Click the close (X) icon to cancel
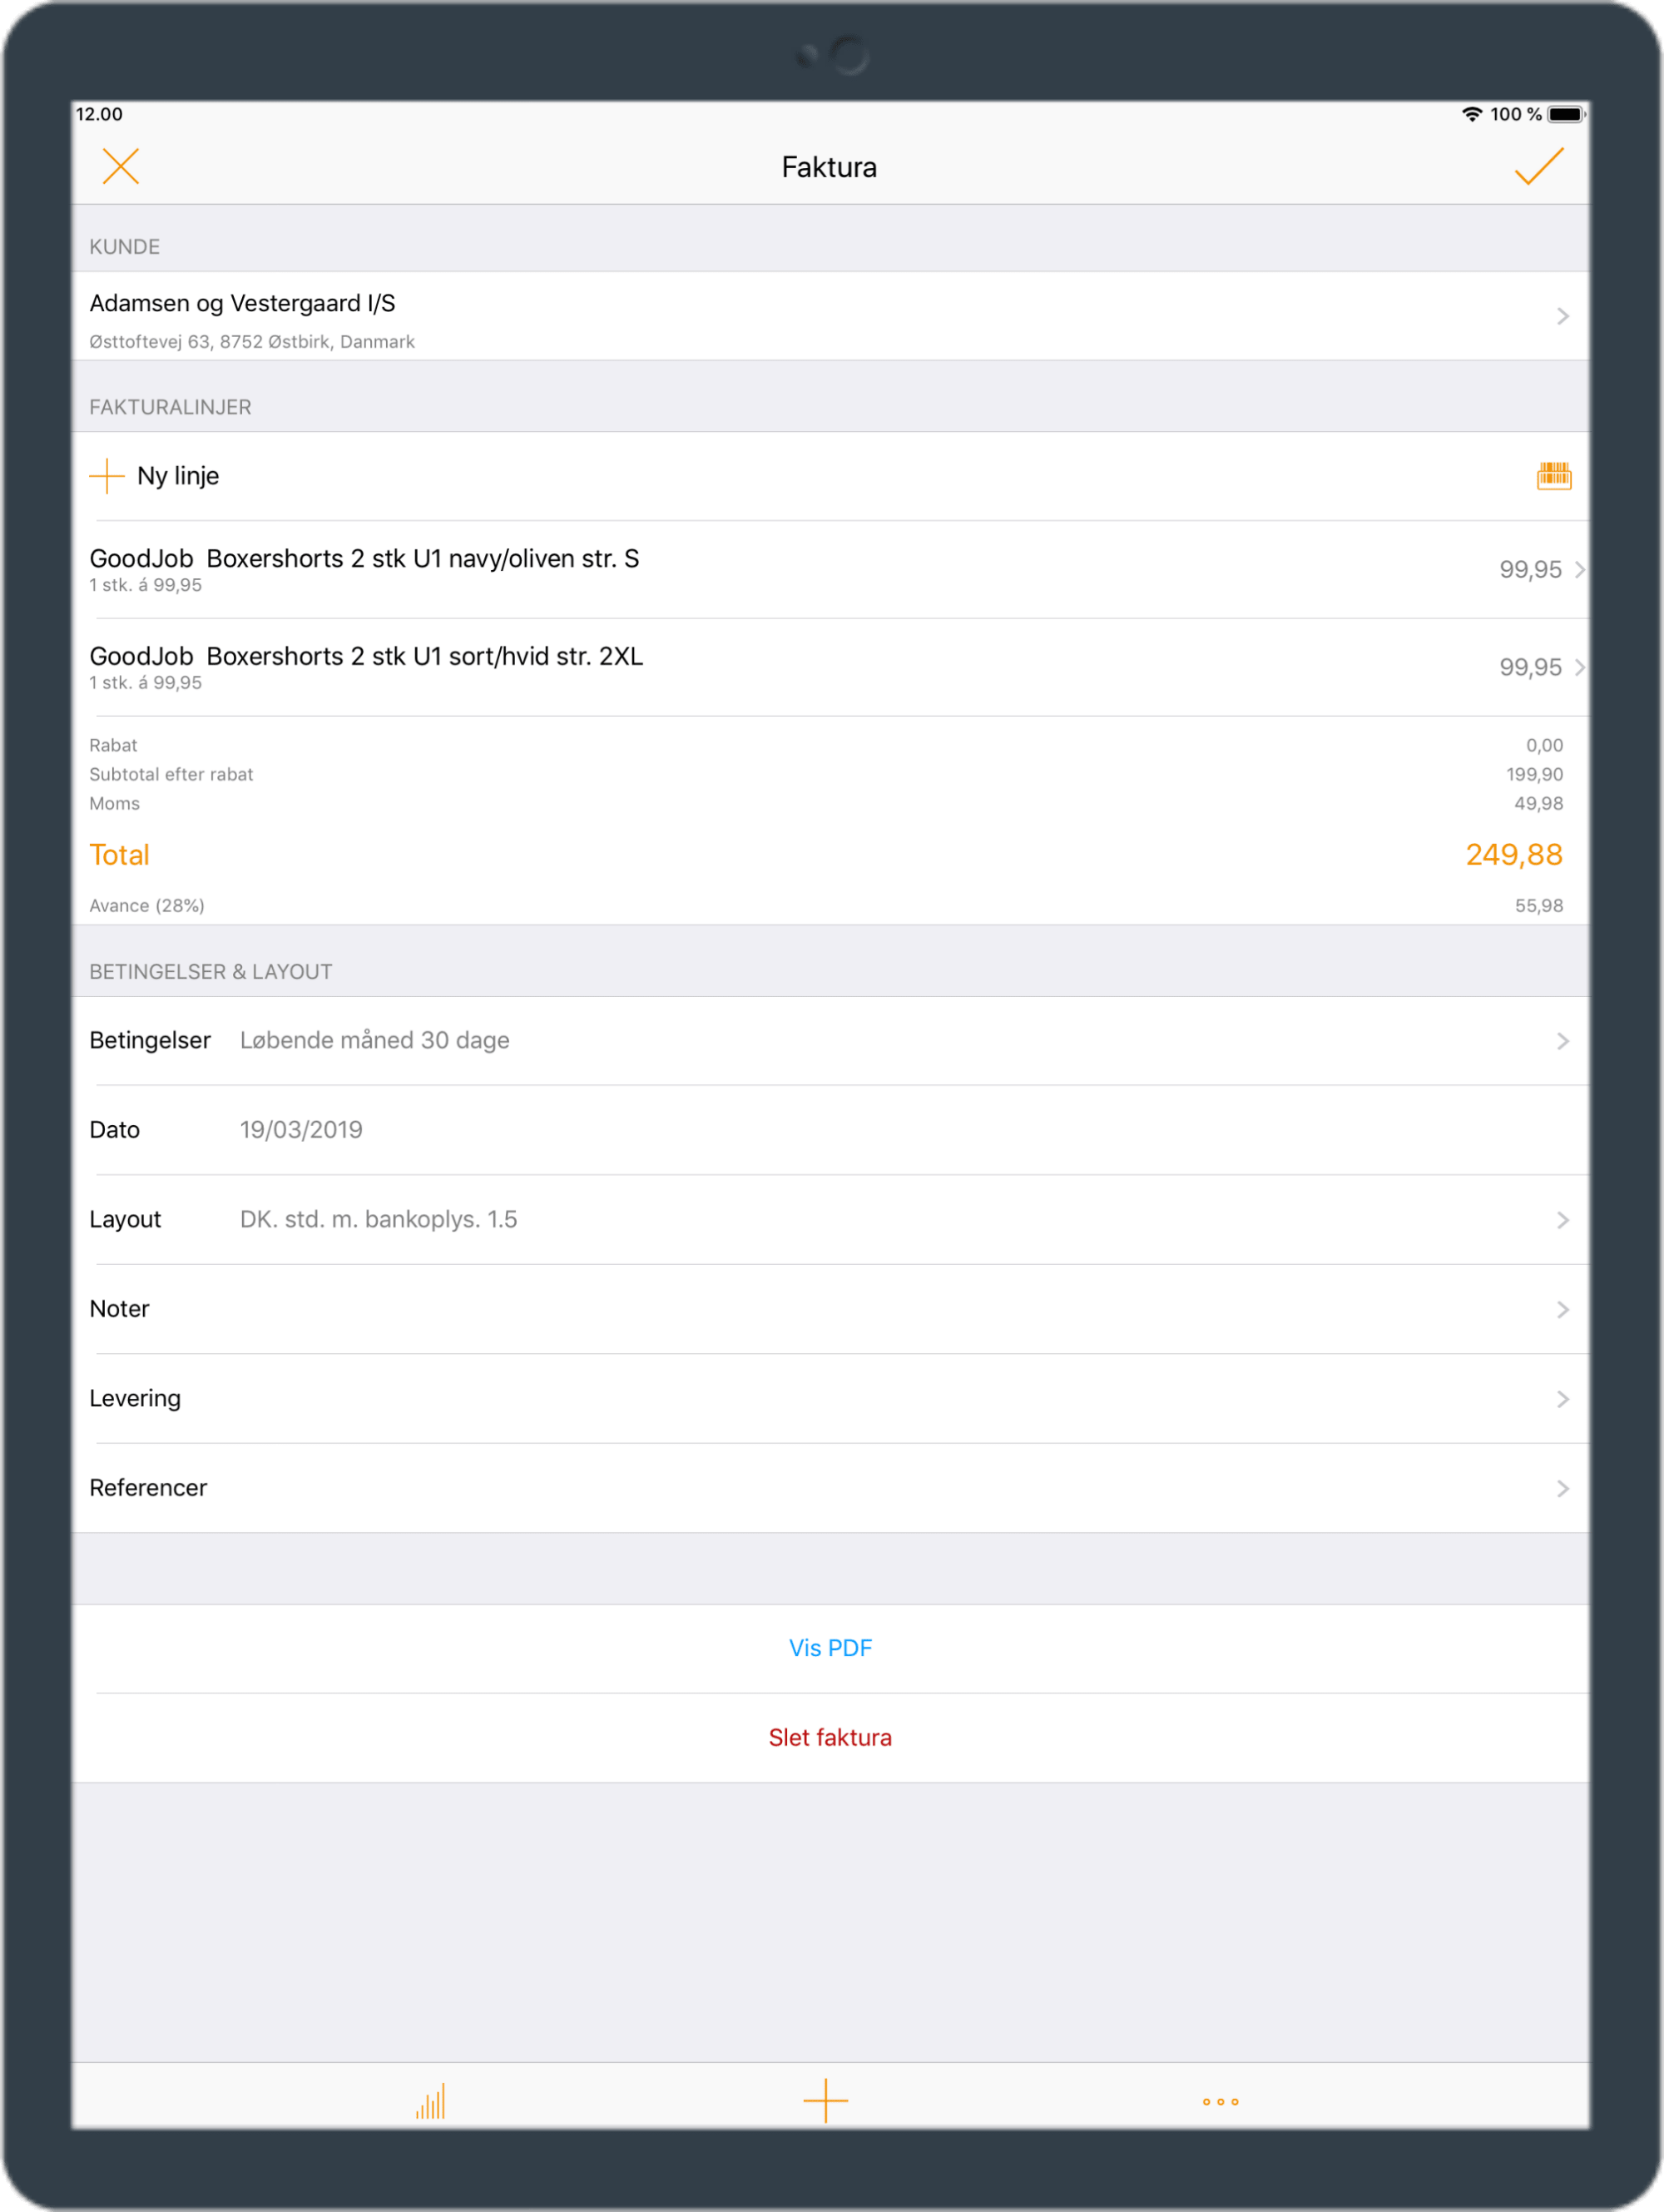 click(121, 165)
